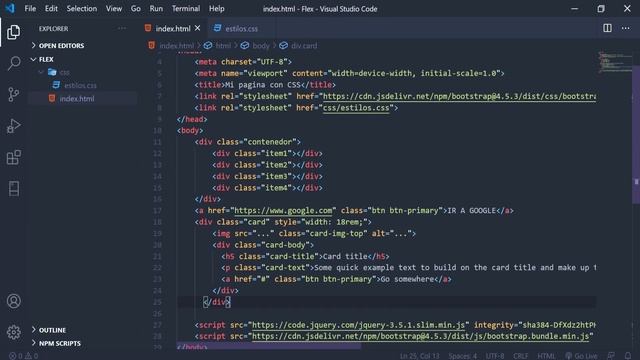This screenshot has height=360, width=640.
Task: Open editor More Actions ellipsis
Action: pos(625,28)
